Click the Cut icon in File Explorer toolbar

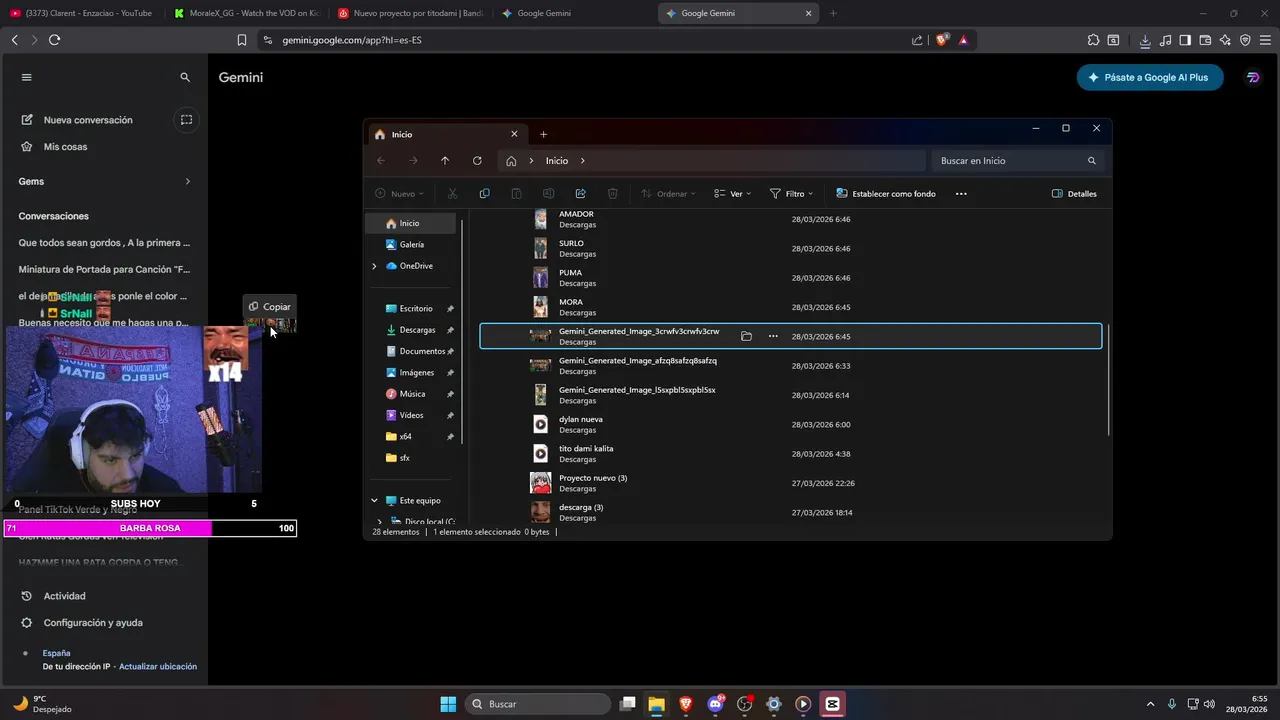tap(452, 194)
